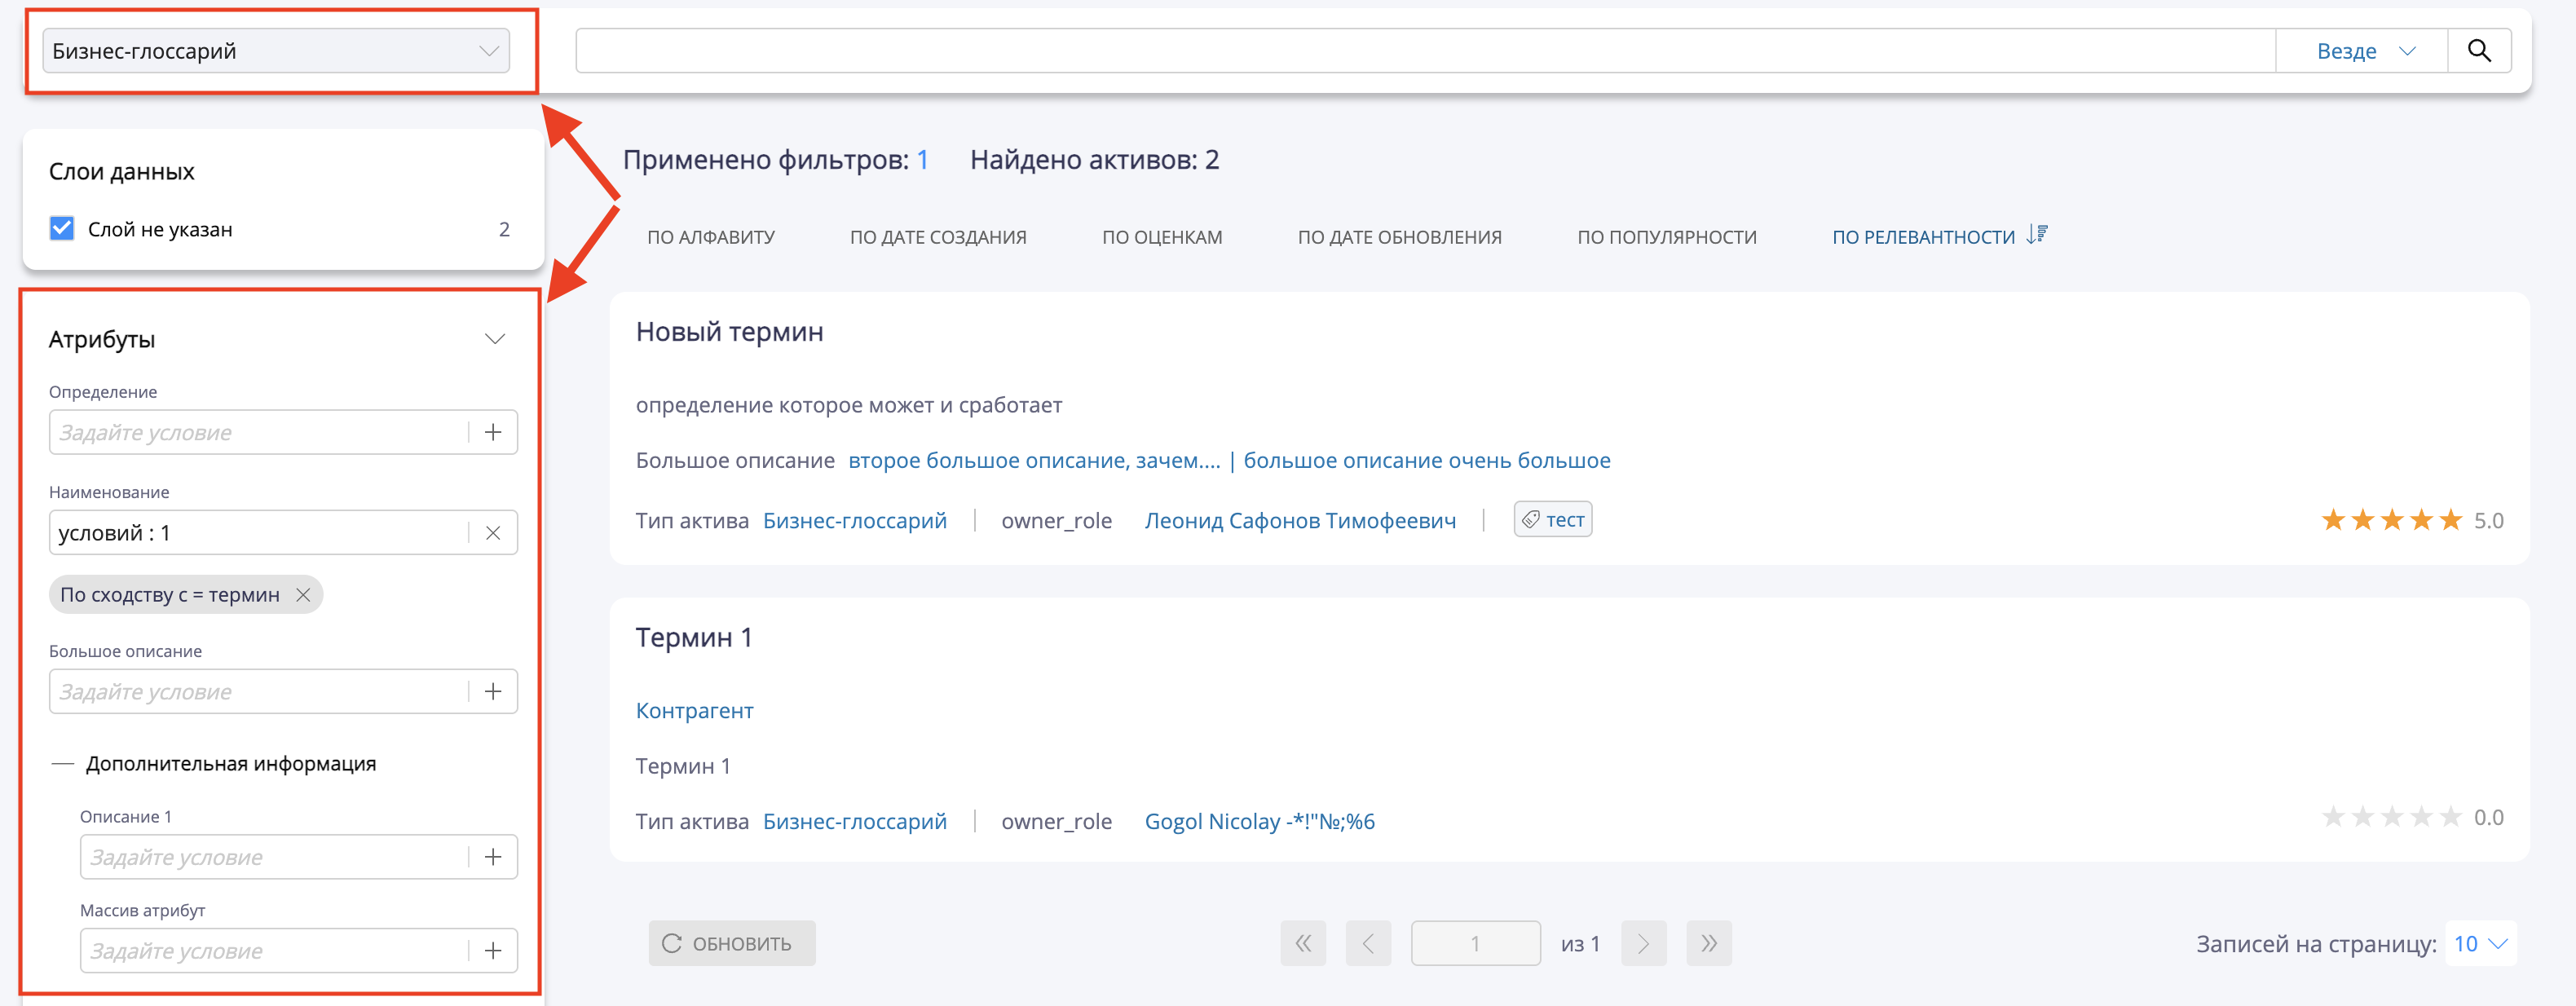Collapse Дополнительная информация group
2576x1006 pixels.
[x=62, y=764]
